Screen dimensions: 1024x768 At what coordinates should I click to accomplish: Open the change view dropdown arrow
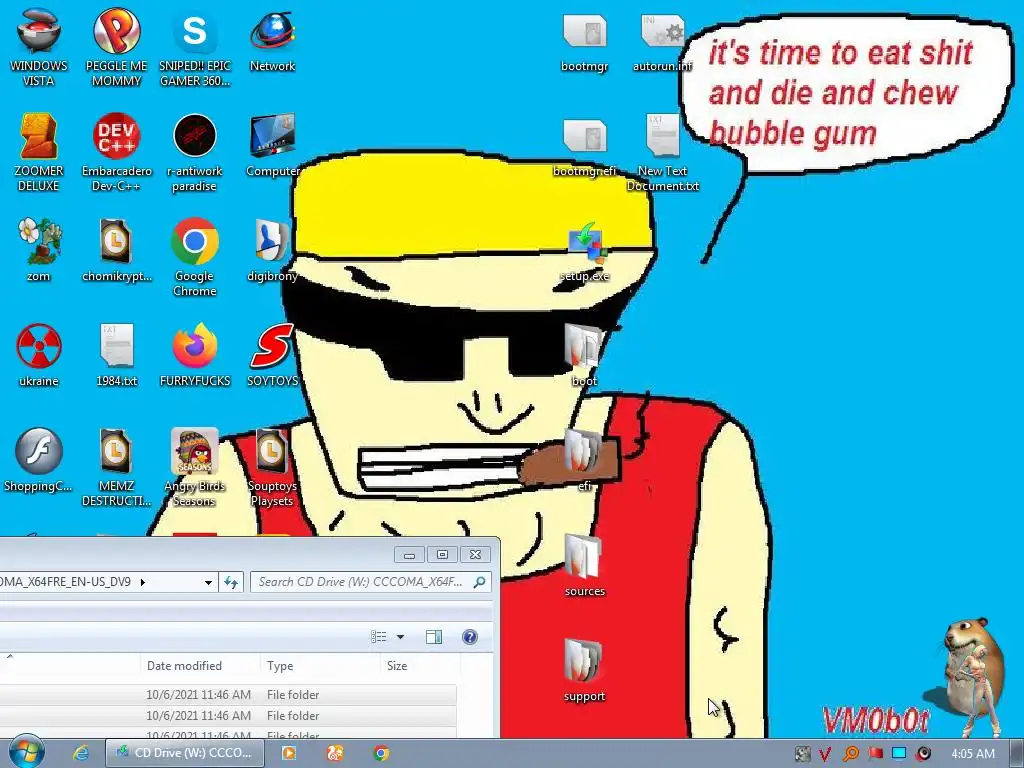pyautogui.click(x=400, y=637)
